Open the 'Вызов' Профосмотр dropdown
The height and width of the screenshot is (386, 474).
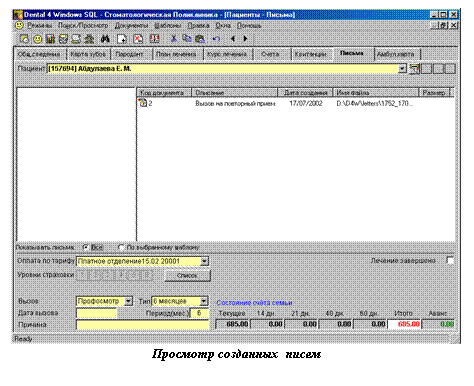pyautogui.click(x=128, y=301)
